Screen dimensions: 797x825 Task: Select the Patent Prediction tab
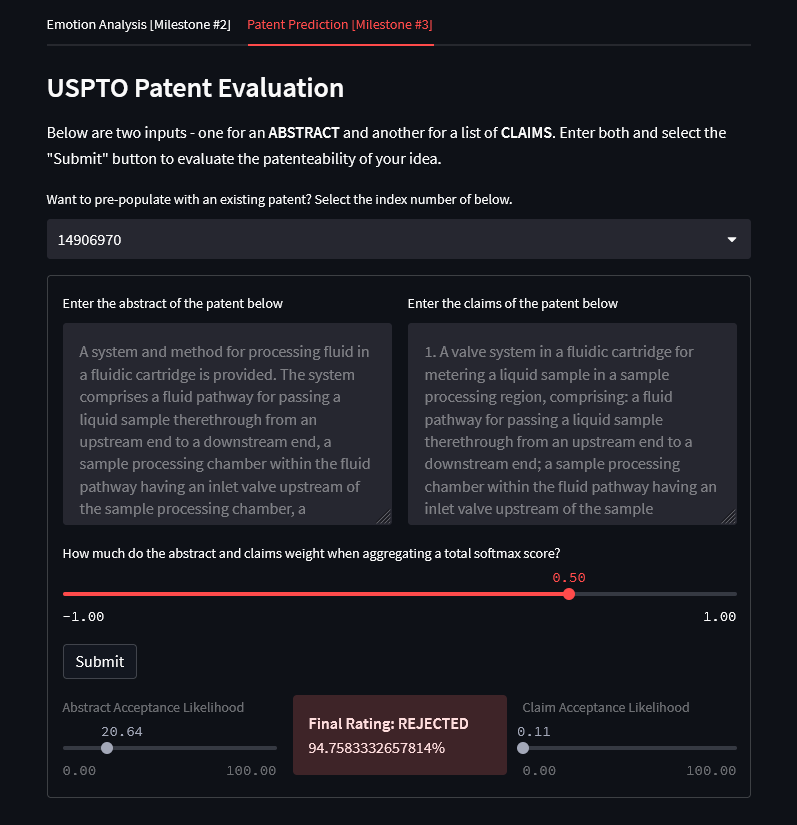[339, 24]
